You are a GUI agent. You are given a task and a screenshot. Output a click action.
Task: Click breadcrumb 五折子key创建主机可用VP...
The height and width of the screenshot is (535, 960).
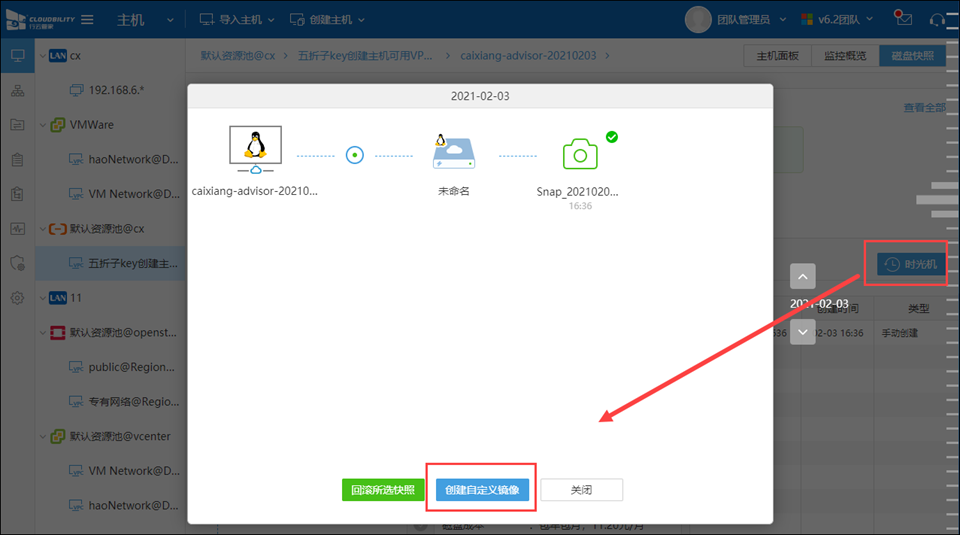coord(365,56)
